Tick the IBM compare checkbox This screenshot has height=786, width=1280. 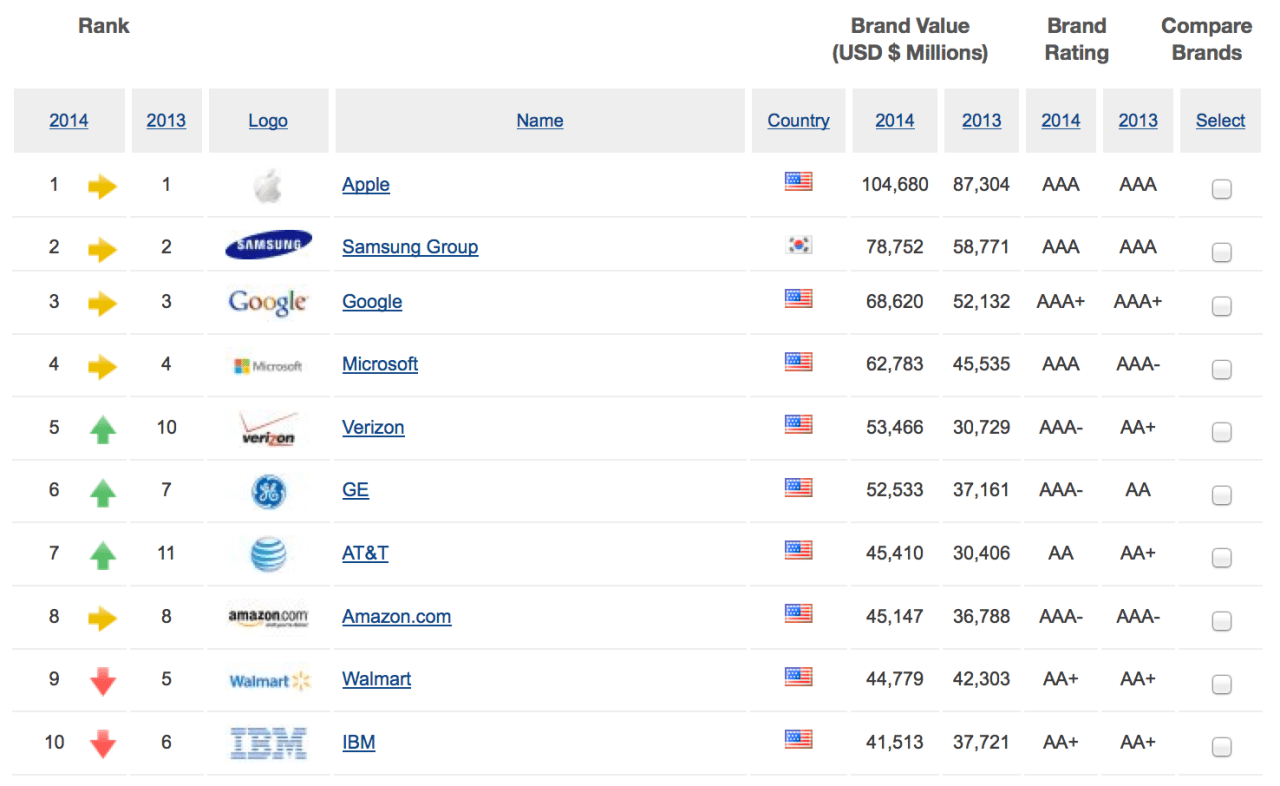(1221, 746)
